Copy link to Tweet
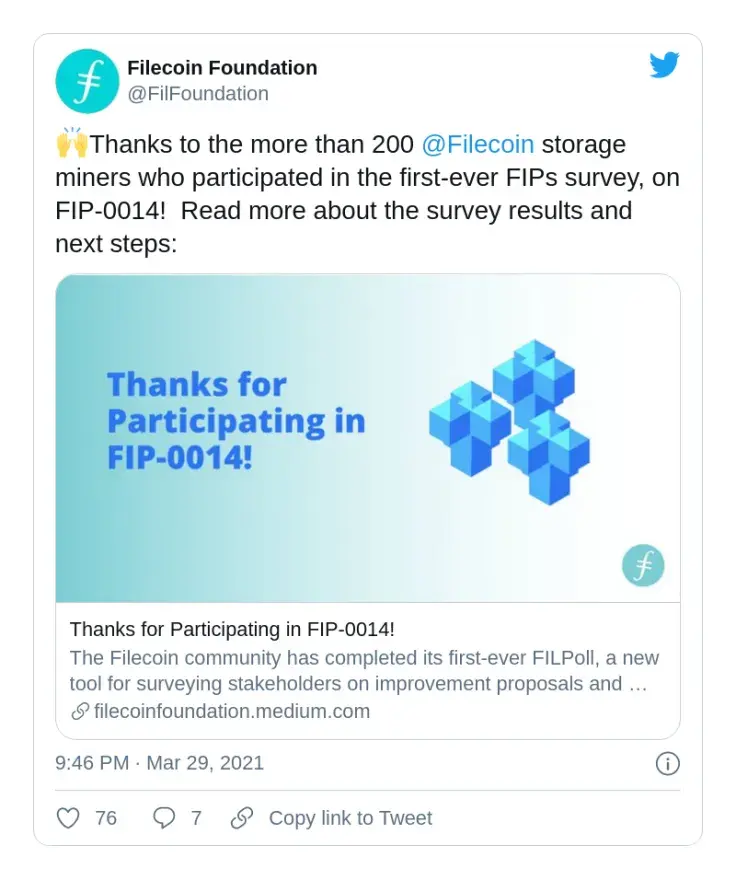Image resolution: width=736 pixels, height=880 pixels. (350, 818)
